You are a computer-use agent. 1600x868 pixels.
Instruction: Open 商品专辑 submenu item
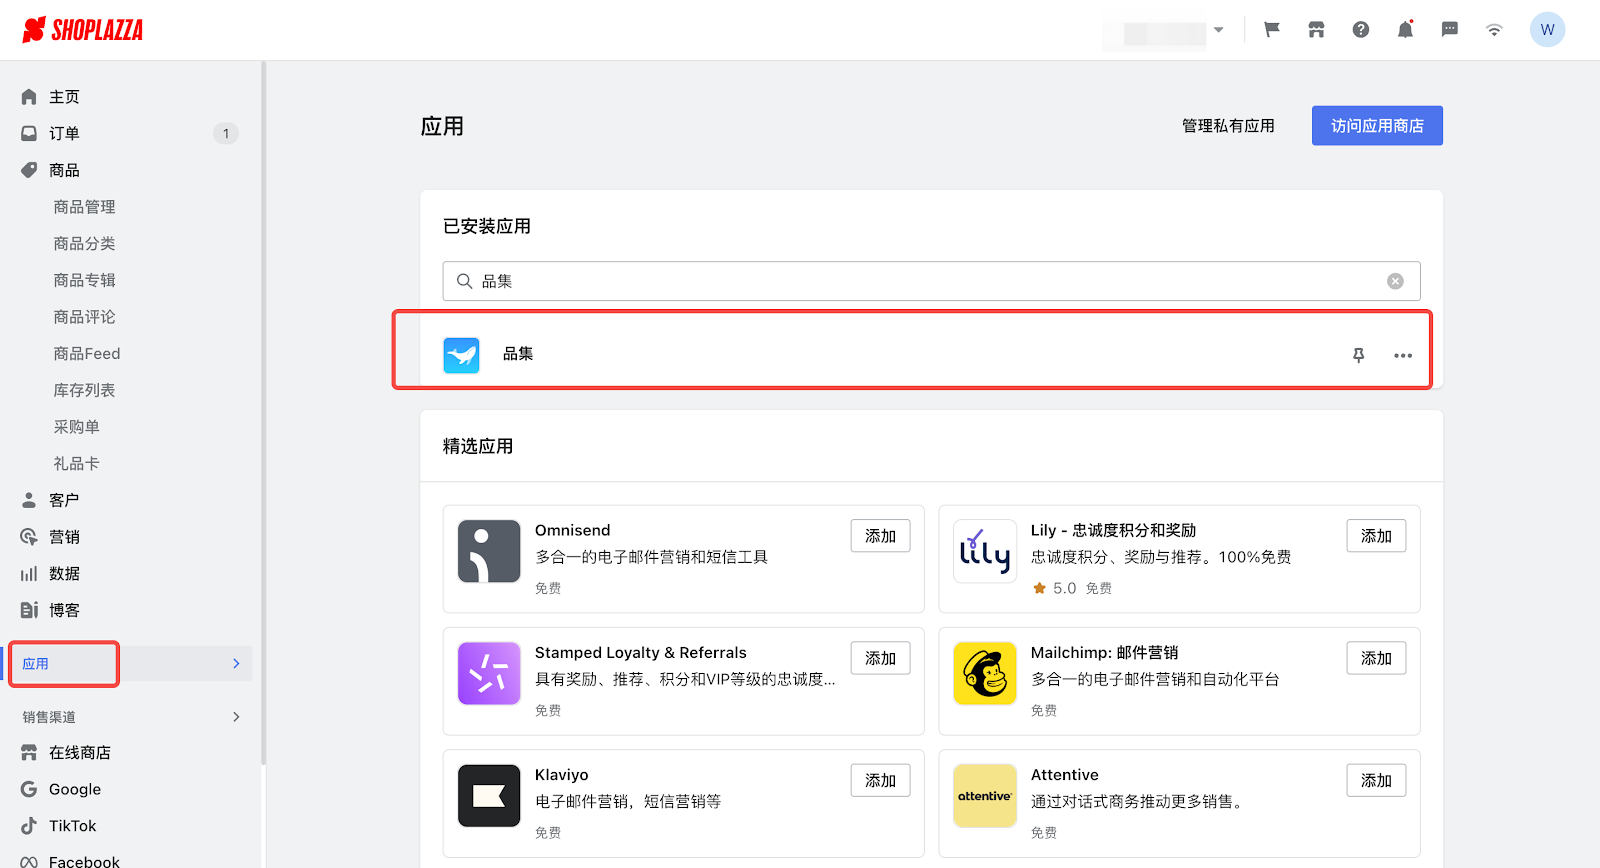84,280
